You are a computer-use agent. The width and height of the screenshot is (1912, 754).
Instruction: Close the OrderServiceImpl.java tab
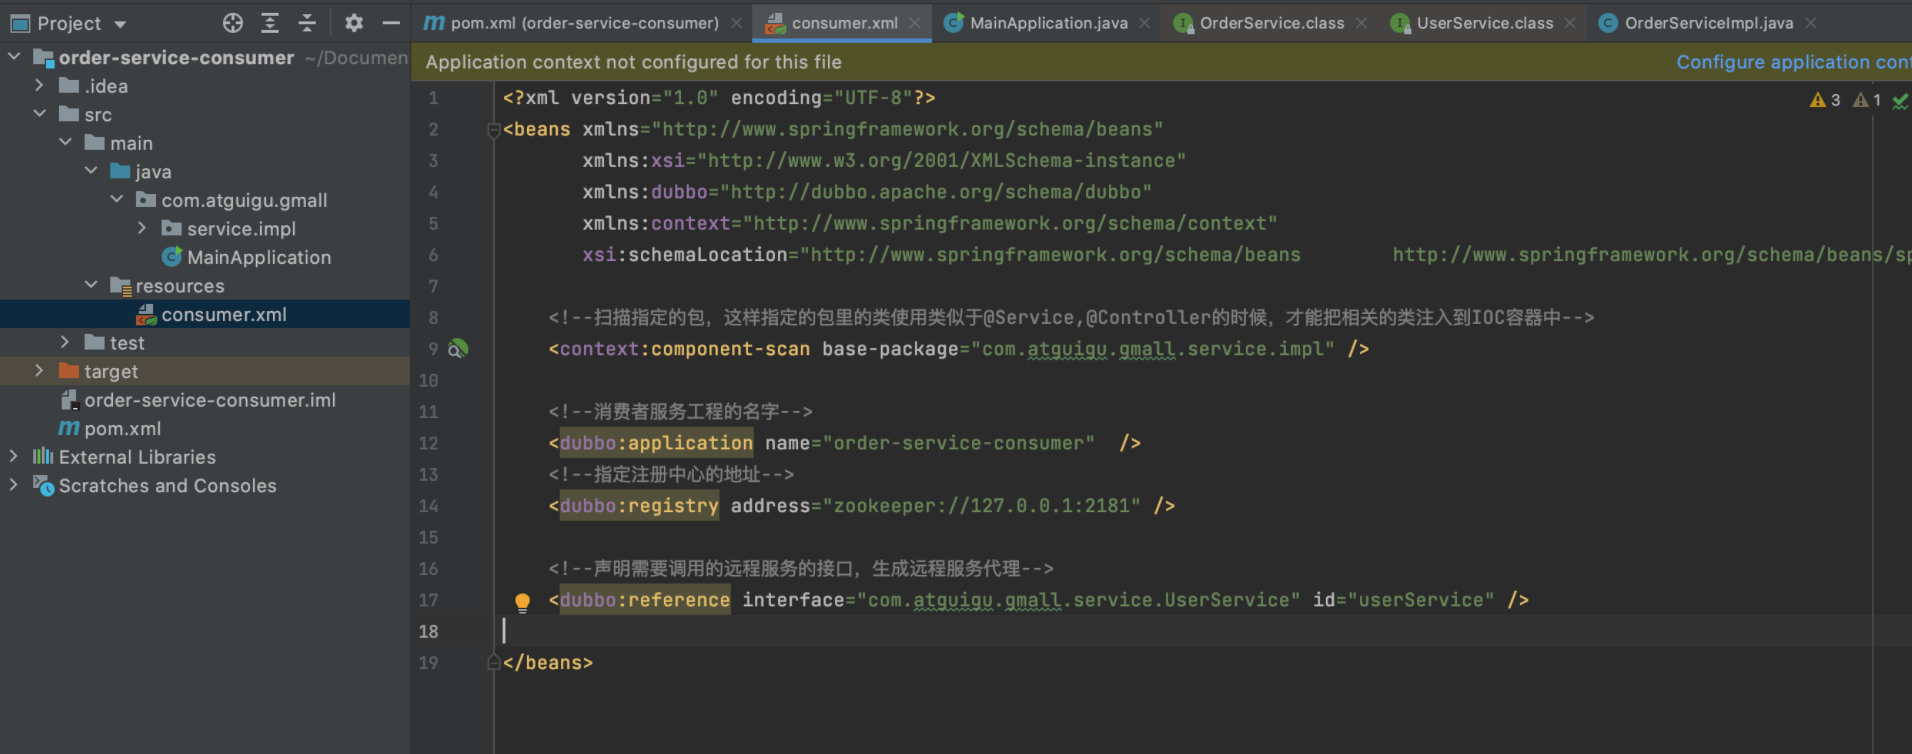click(x=1811, y=23)
